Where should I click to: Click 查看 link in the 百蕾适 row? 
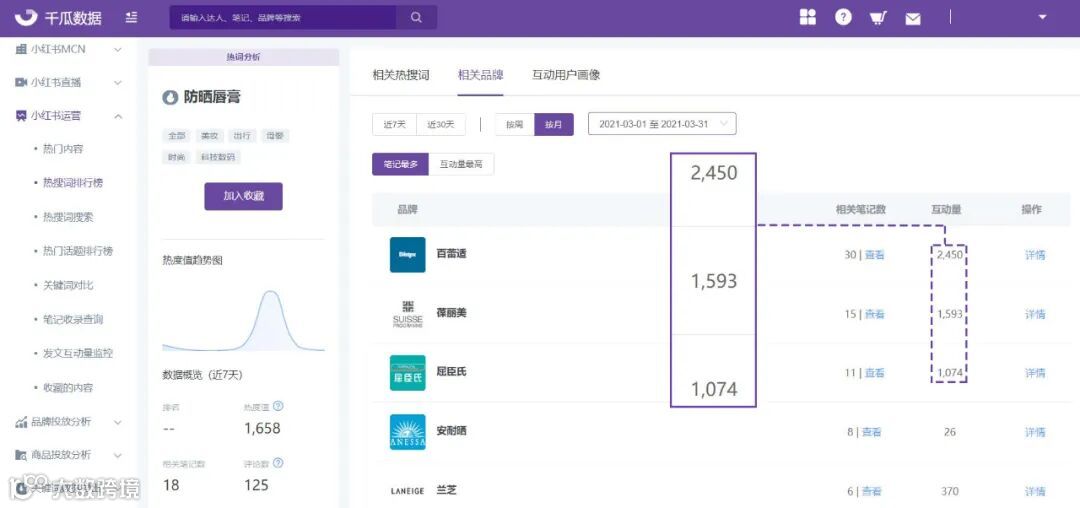coord(875,255)
